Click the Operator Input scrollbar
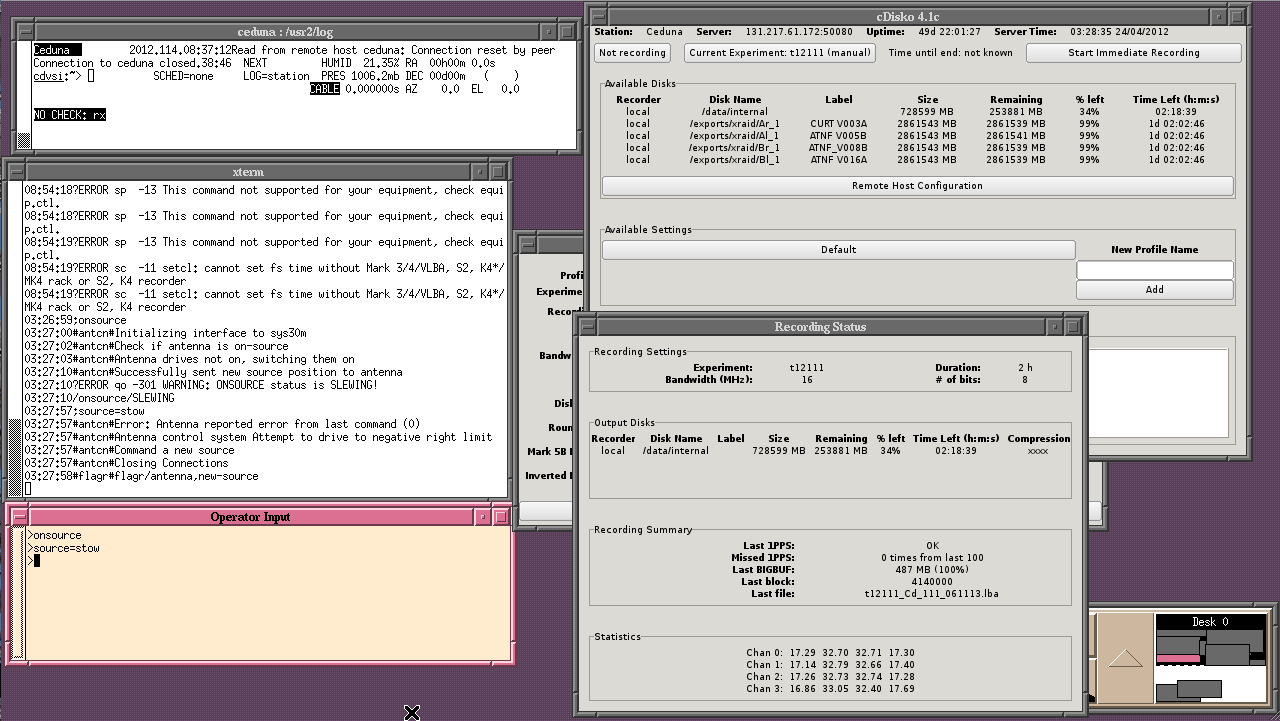Viewport: 1280px width, 721px height. click(18, 594)
